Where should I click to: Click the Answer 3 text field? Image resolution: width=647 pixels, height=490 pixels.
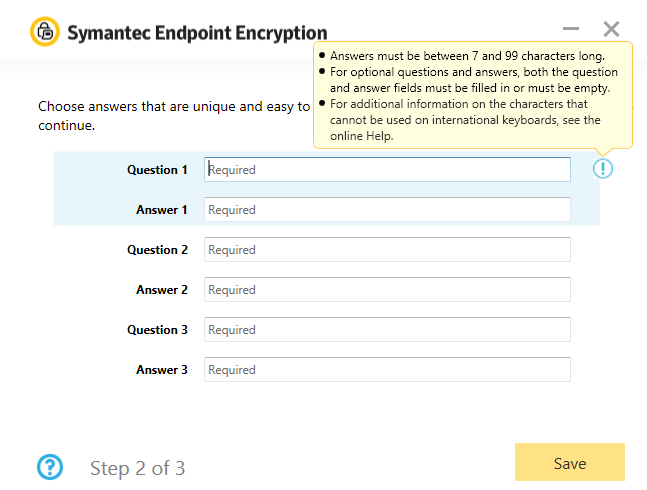(x=387, y=370)
